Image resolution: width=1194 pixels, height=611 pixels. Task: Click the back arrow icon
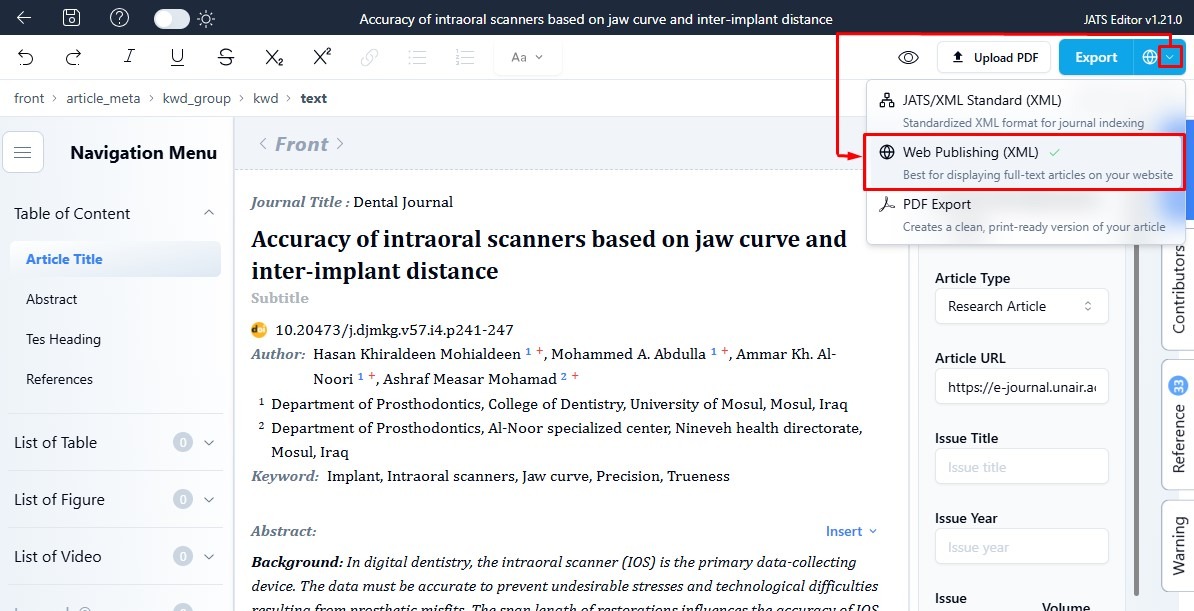click(x=24, y=18)
